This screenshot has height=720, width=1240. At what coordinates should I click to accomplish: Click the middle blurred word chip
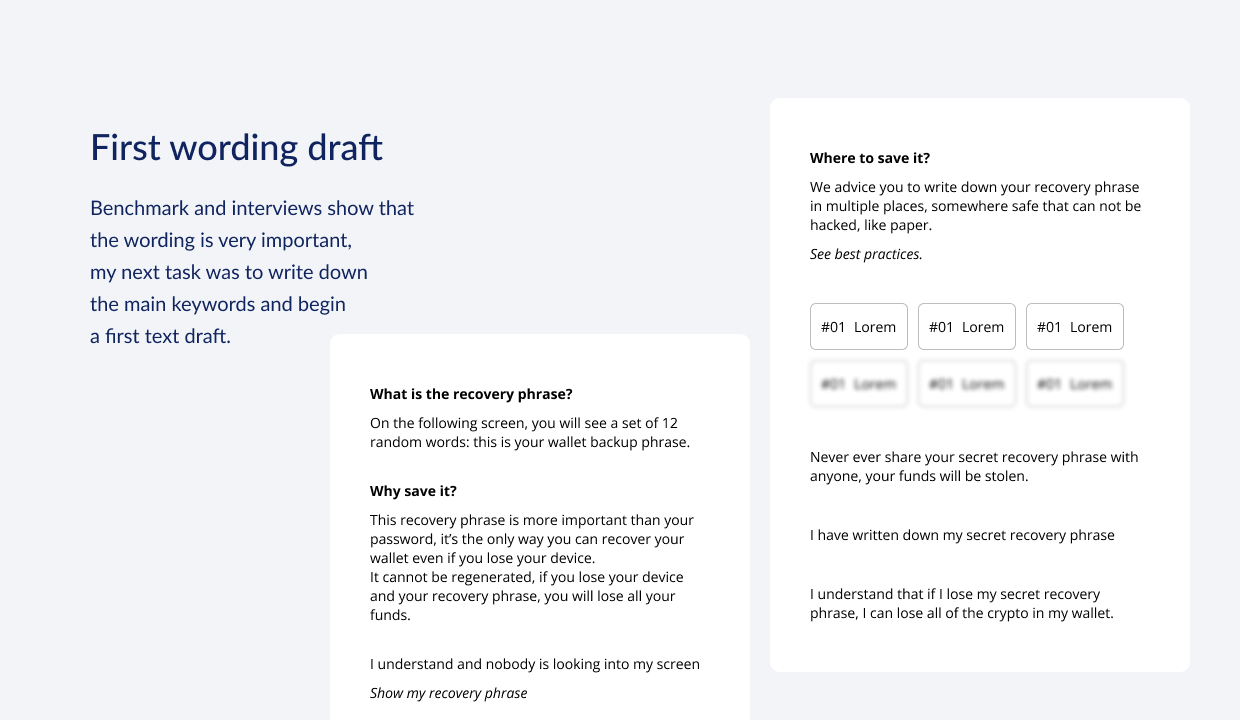coord(967,384)
